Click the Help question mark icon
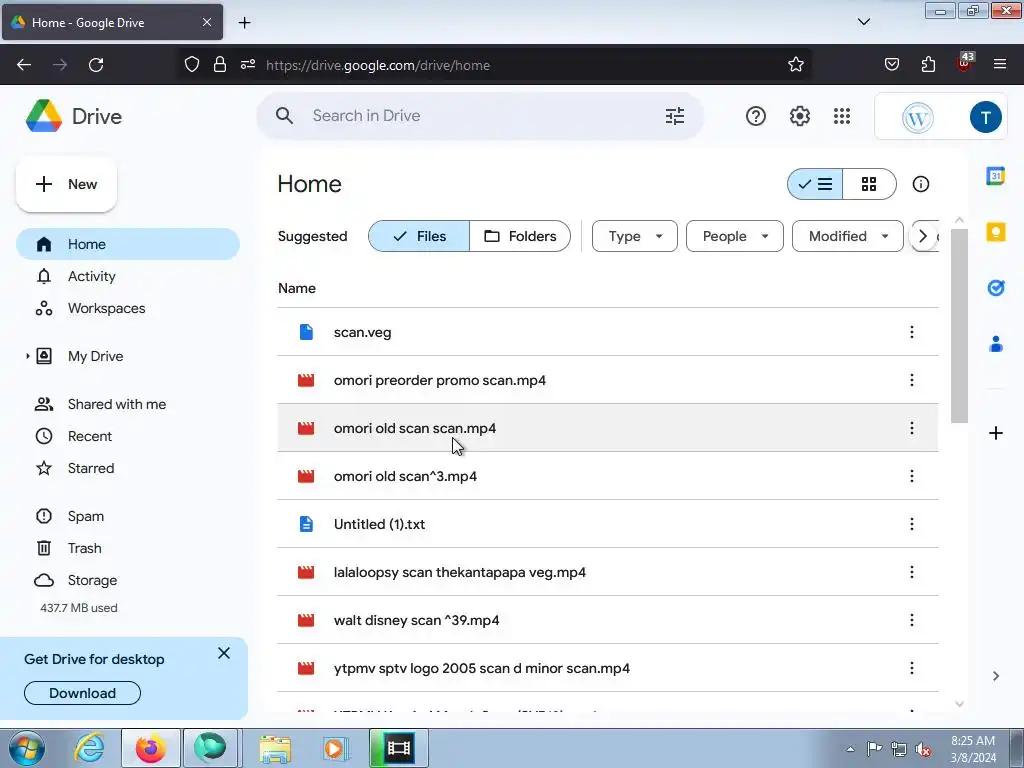This screenshot has width=1024, height=768. point(756,116)
